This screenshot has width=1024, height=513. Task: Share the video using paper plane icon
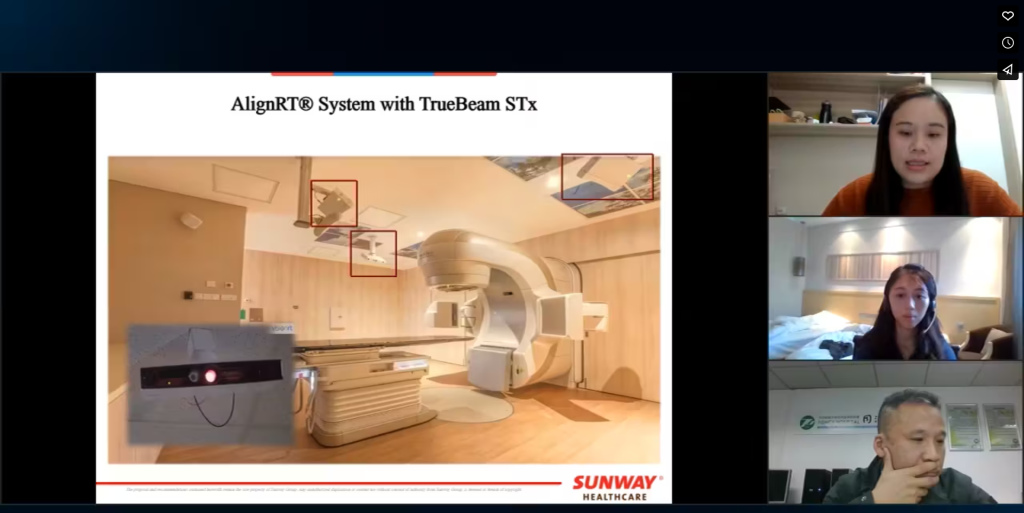click(1008, 70)
